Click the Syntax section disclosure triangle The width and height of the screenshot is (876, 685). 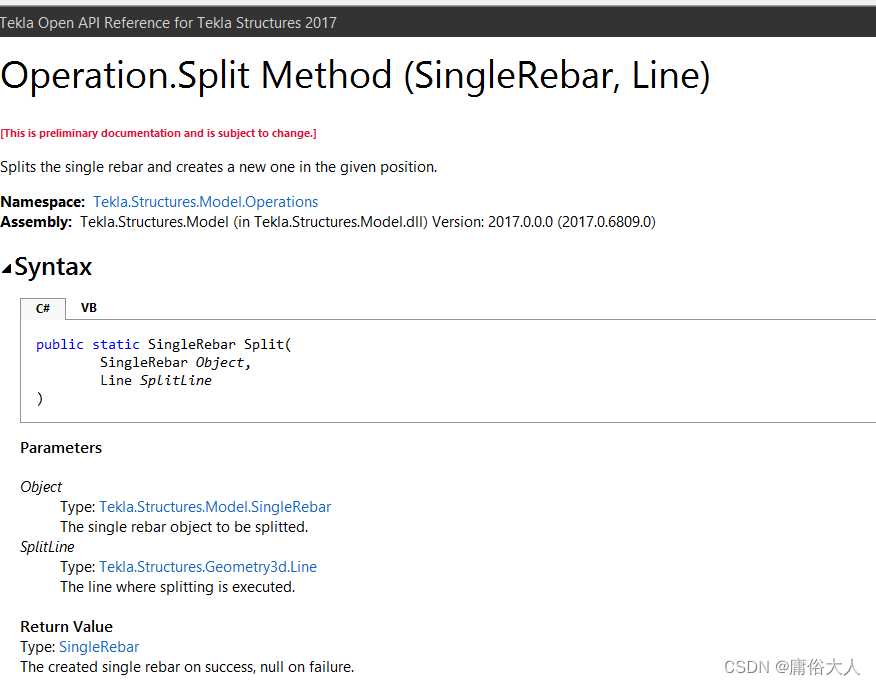coord(9,268)
